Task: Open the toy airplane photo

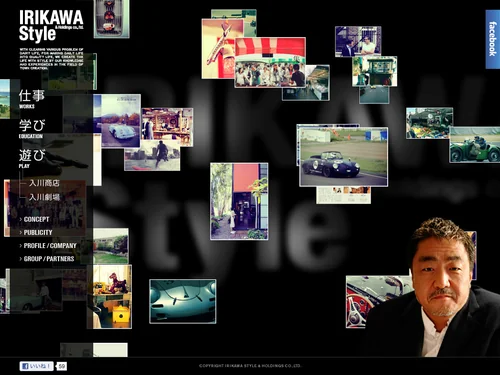Action: 218,49
